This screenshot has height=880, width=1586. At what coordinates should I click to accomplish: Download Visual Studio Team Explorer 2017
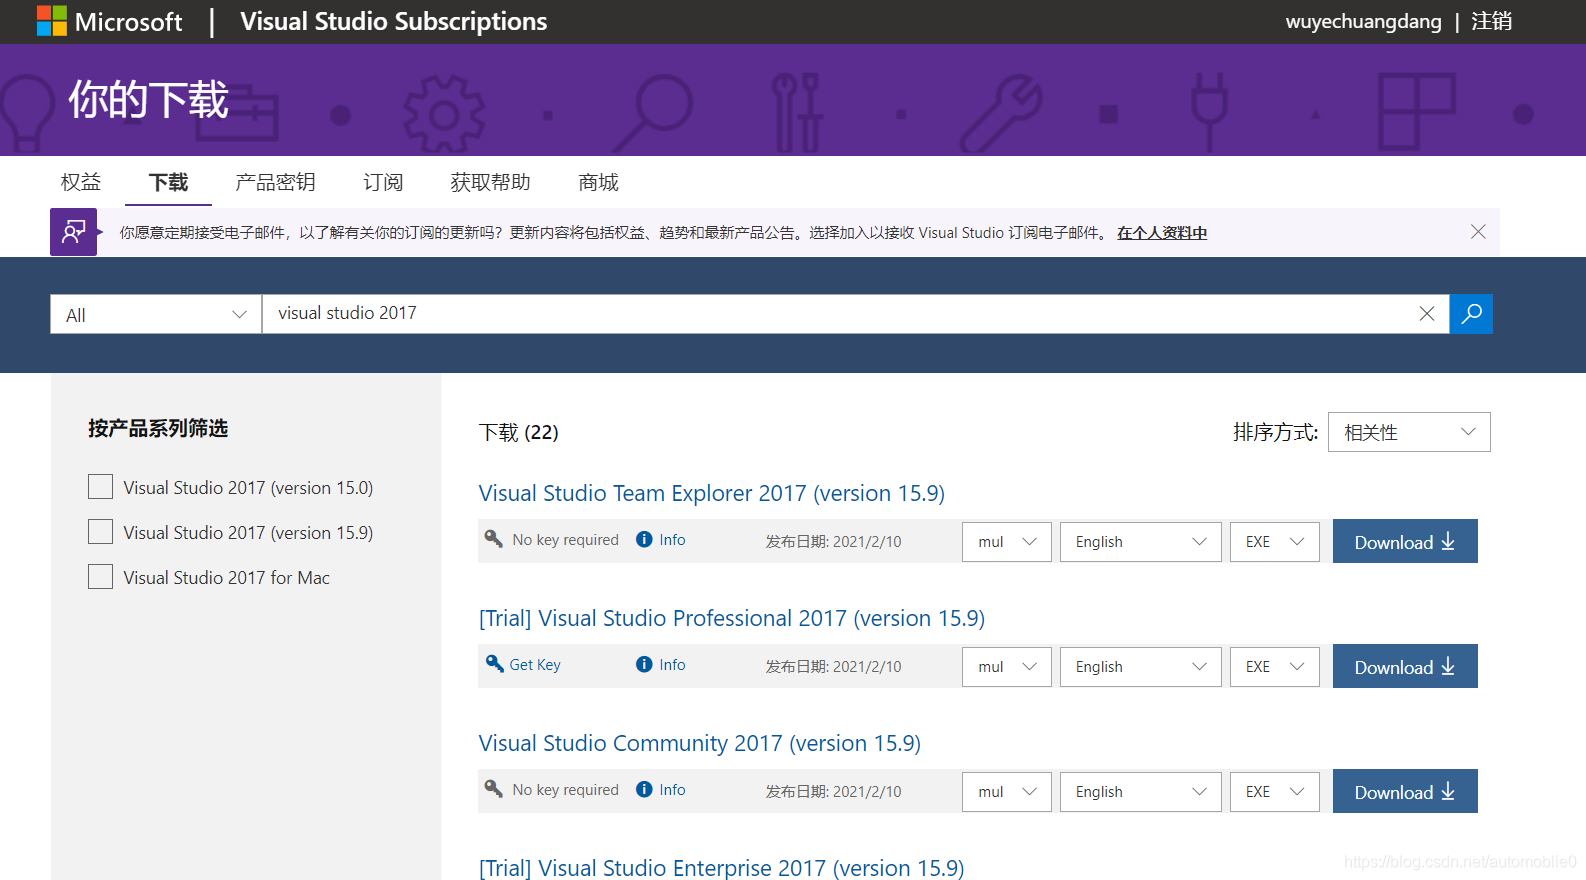tap(1405, 541)
